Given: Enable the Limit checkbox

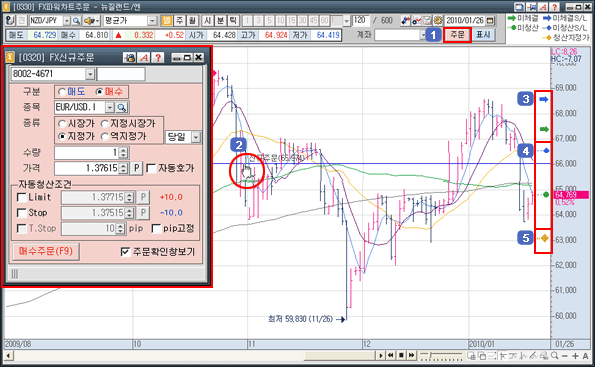Looking at the screenshot, I should 22,197.
